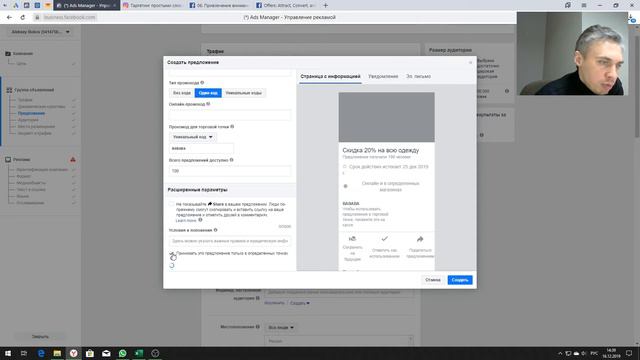Toggle the hide Share button checkbox
640x360 pixels.
[x=171, y=204]
